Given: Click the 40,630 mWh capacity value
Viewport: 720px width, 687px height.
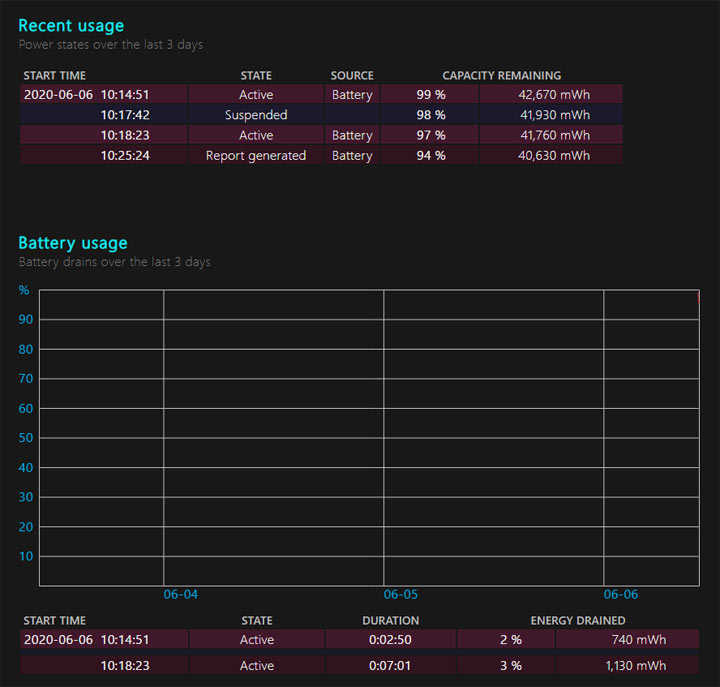Looking at the screenshot, I should (x=553, y=155).
